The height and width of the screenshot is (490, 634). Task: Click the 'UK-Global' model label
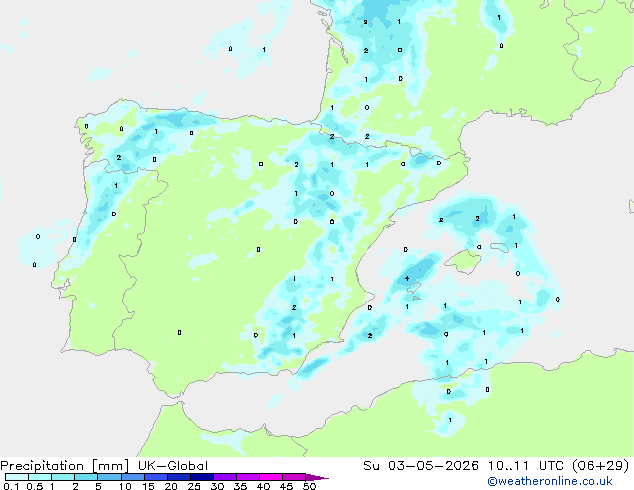point(173,466)
